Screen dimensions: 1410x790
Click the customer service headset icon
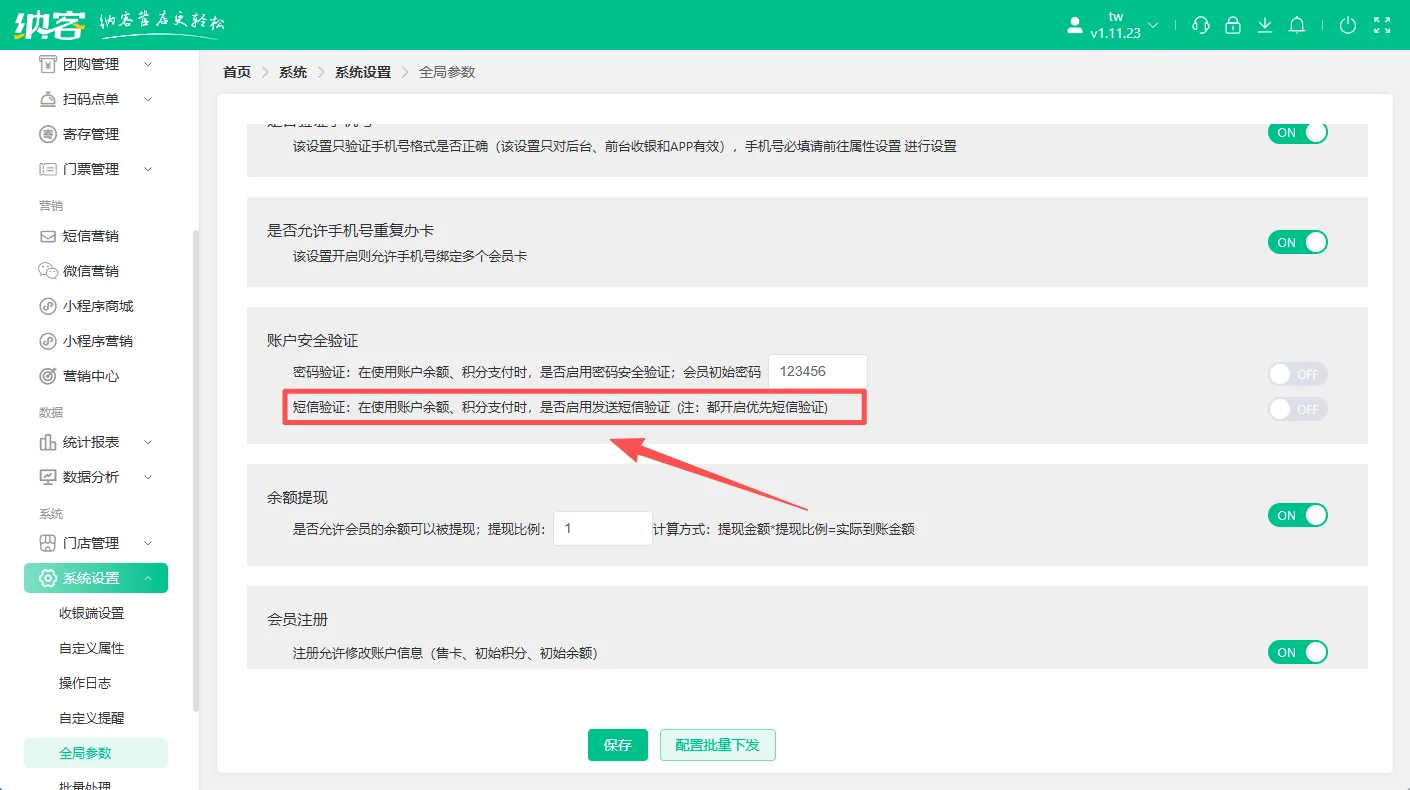point(1201,25)
